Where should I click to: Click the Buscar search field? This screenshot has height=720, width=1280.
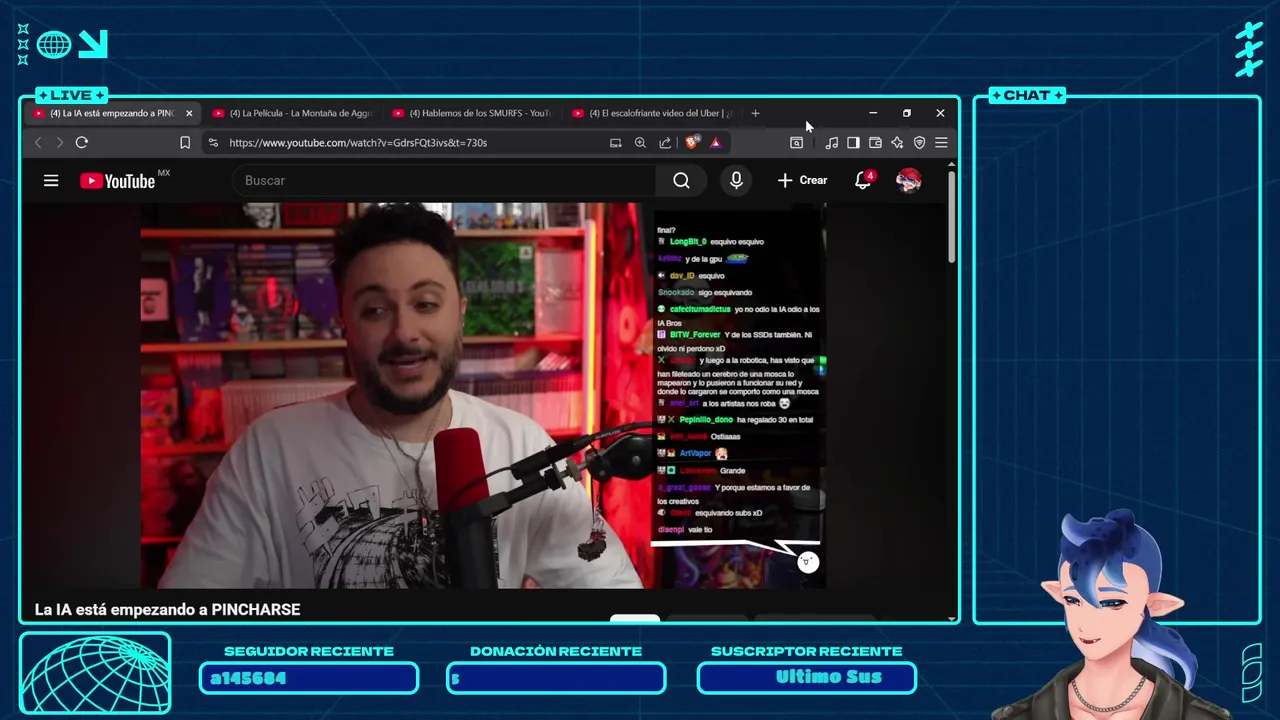[x=444, y=181]
